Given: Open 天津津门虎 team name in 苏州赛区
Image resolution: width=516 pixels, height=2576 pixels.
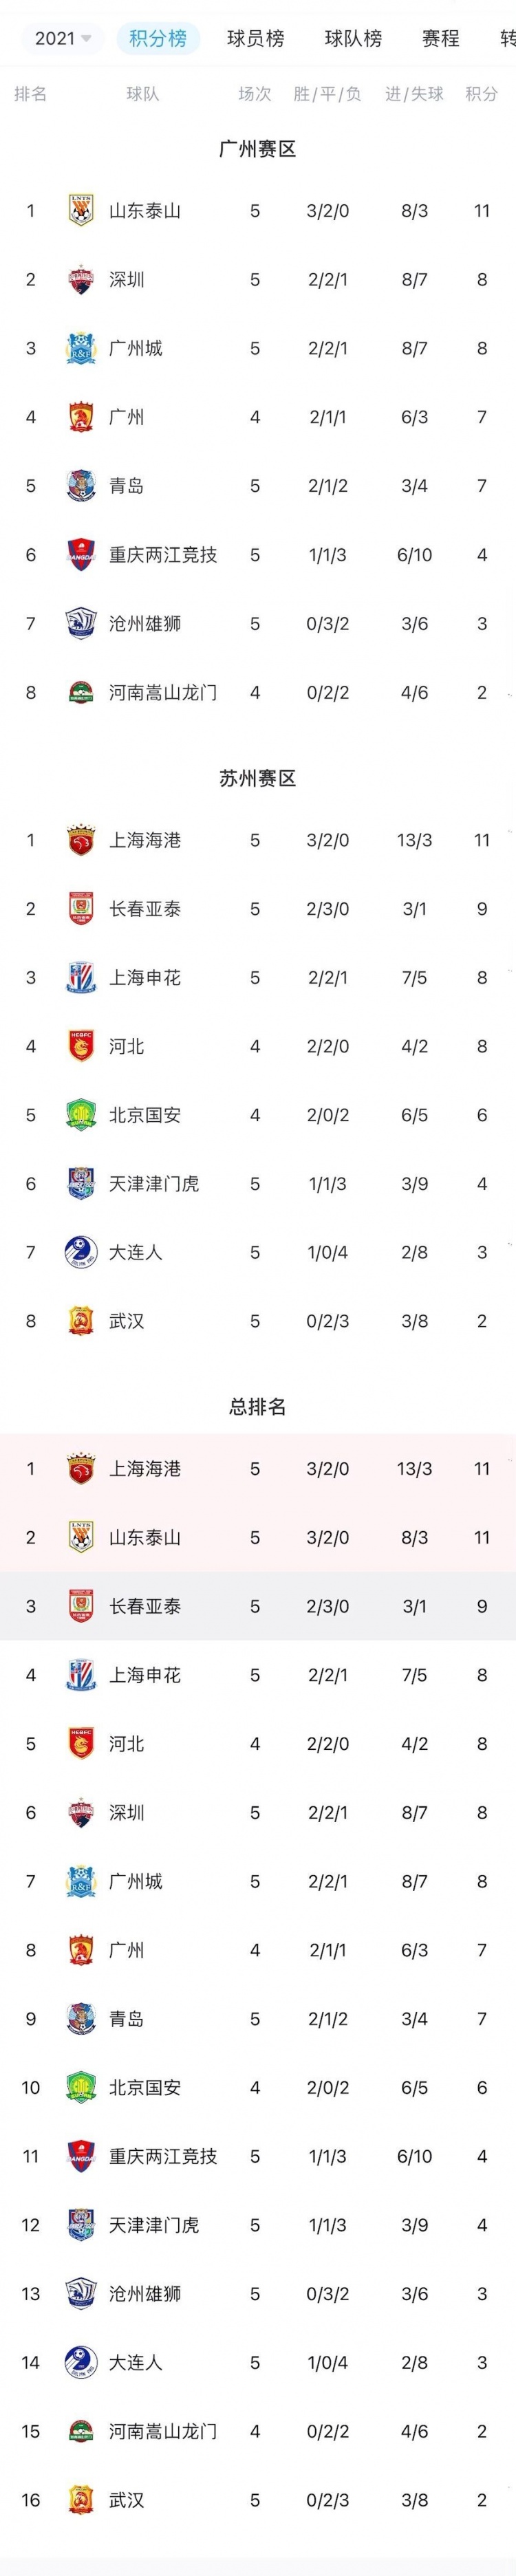Looking at the screenshot, I should 154,1184.
